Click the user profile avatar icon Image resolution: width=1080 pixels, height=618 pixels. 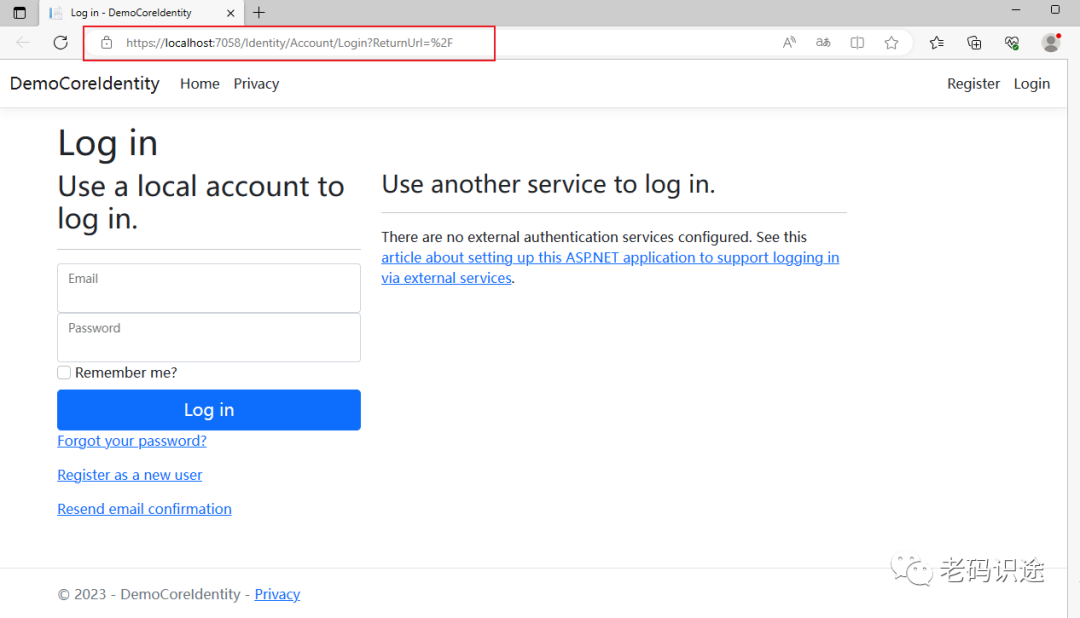1050,43
